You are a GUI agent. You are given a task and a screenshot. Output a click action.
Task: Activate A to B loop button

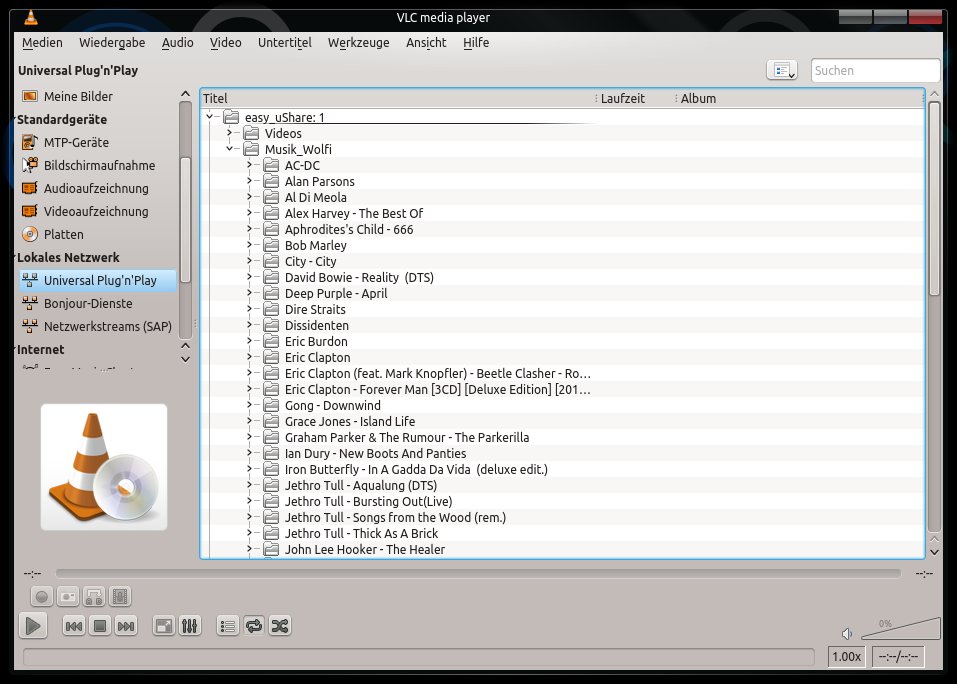94,597
